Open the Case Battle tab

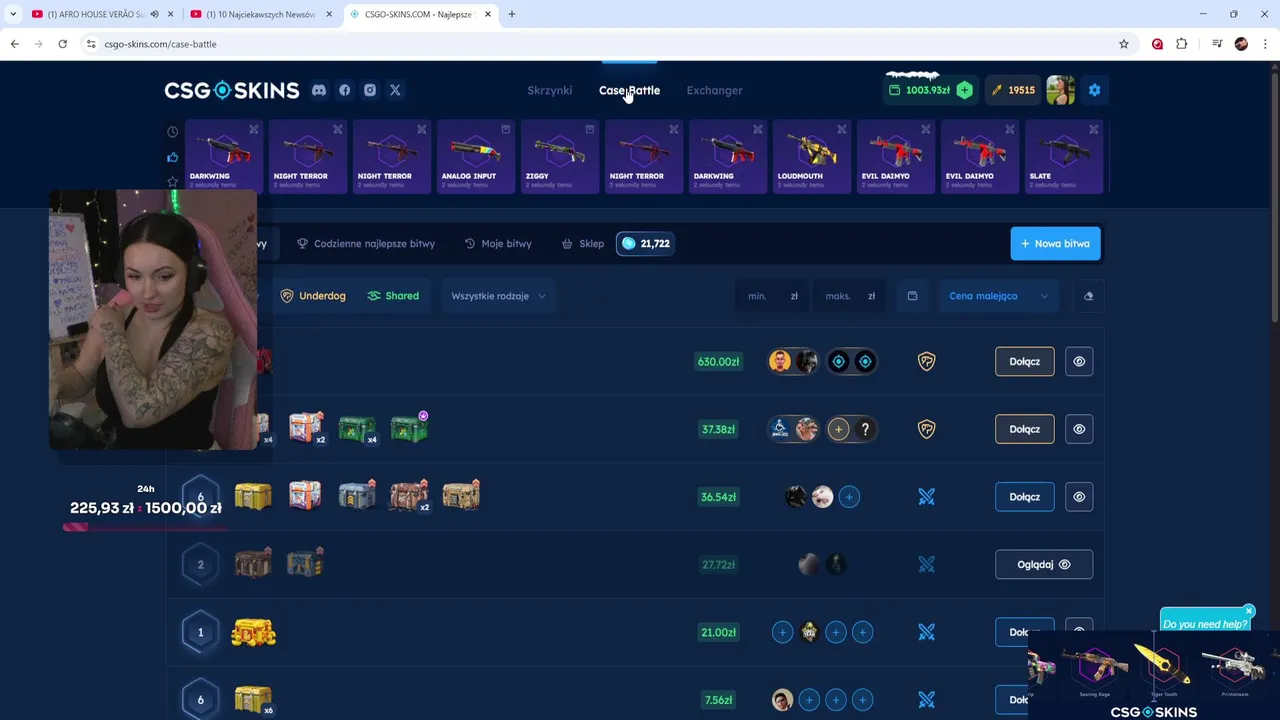click(x=629, y=90)
